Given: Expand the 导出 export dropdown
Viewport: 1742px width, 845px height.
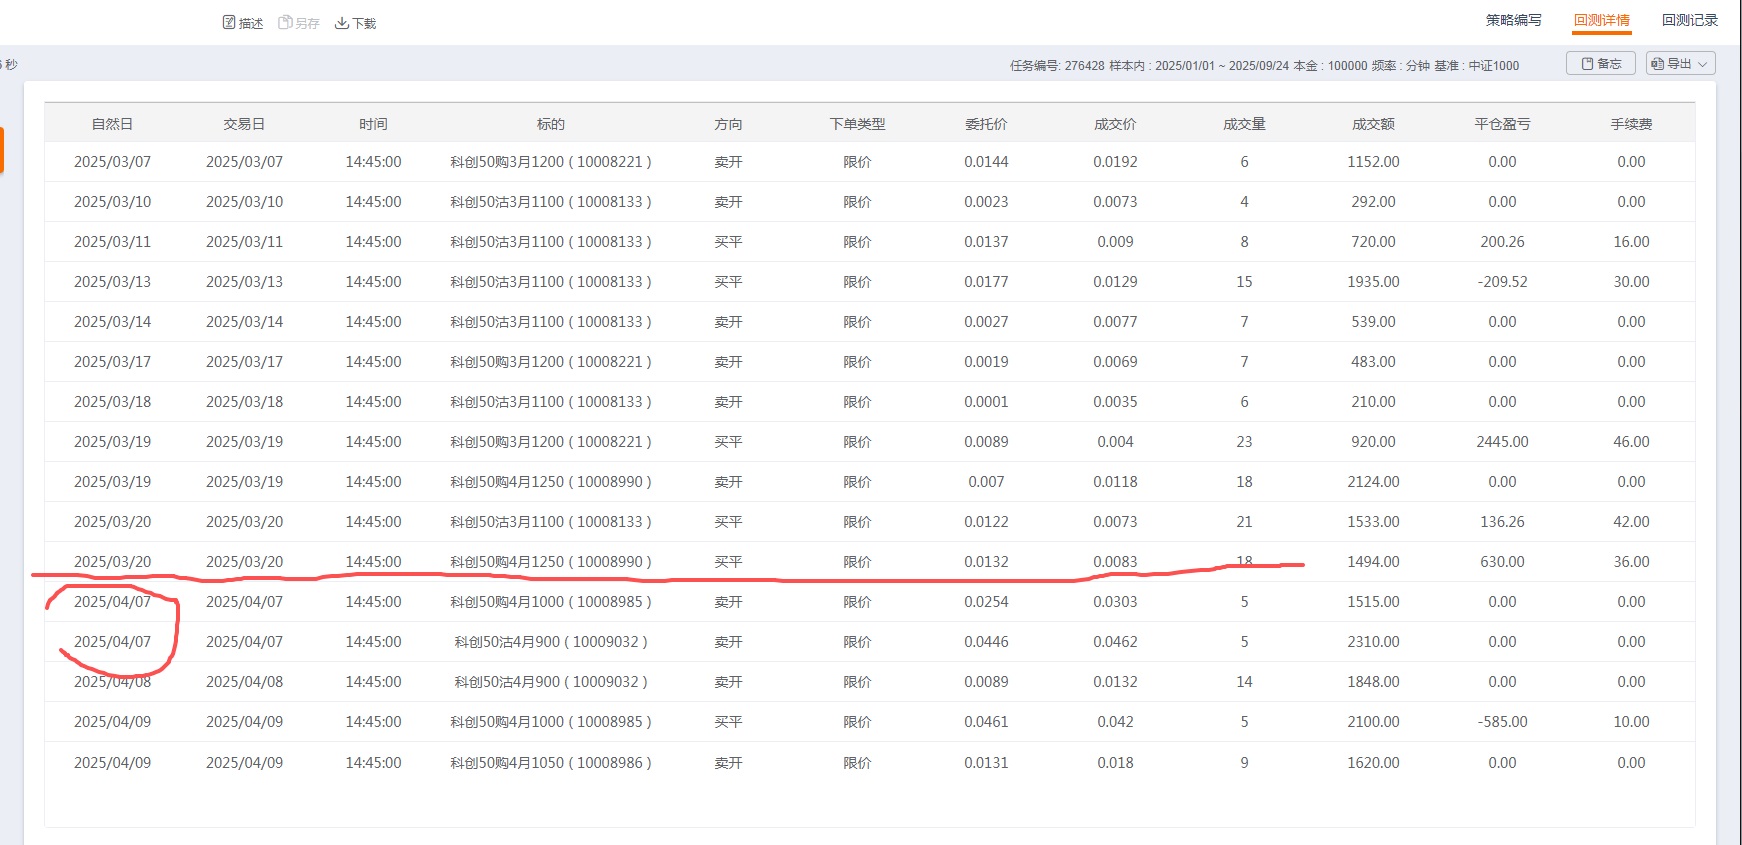Looking at the screenshot, I should coord(1680,64).
